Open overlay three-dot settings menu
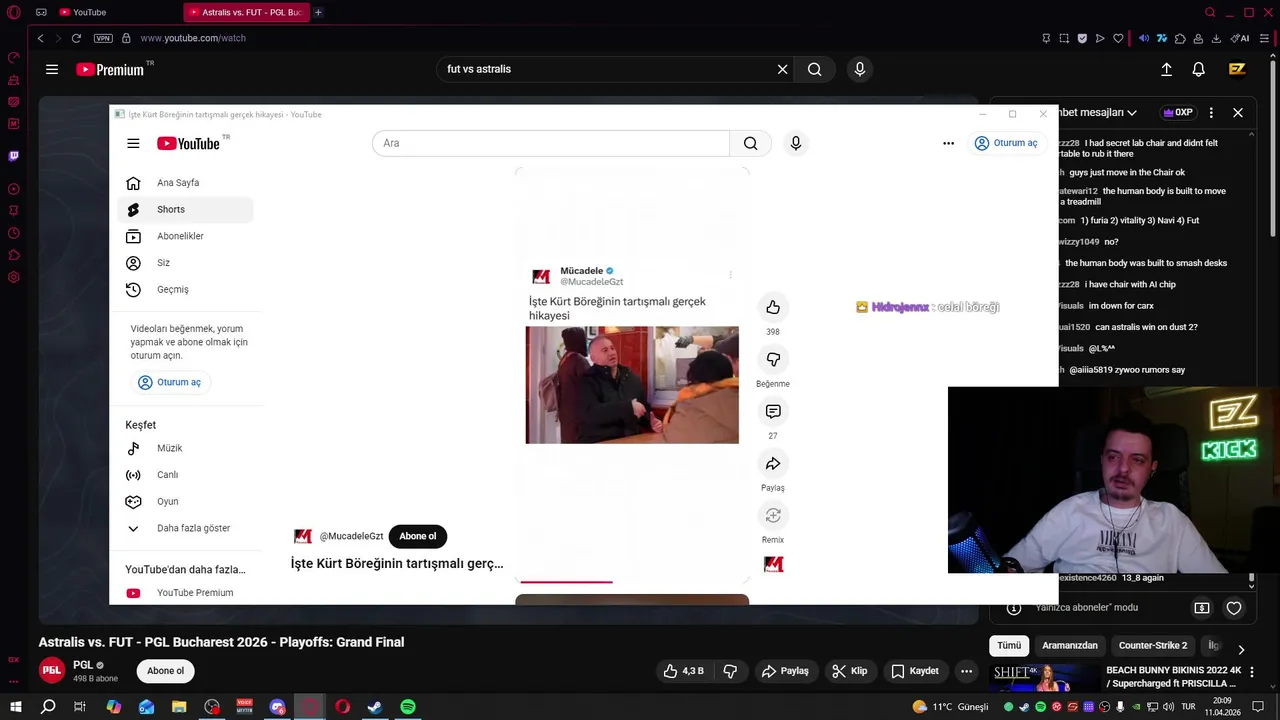 pos(948,143)
